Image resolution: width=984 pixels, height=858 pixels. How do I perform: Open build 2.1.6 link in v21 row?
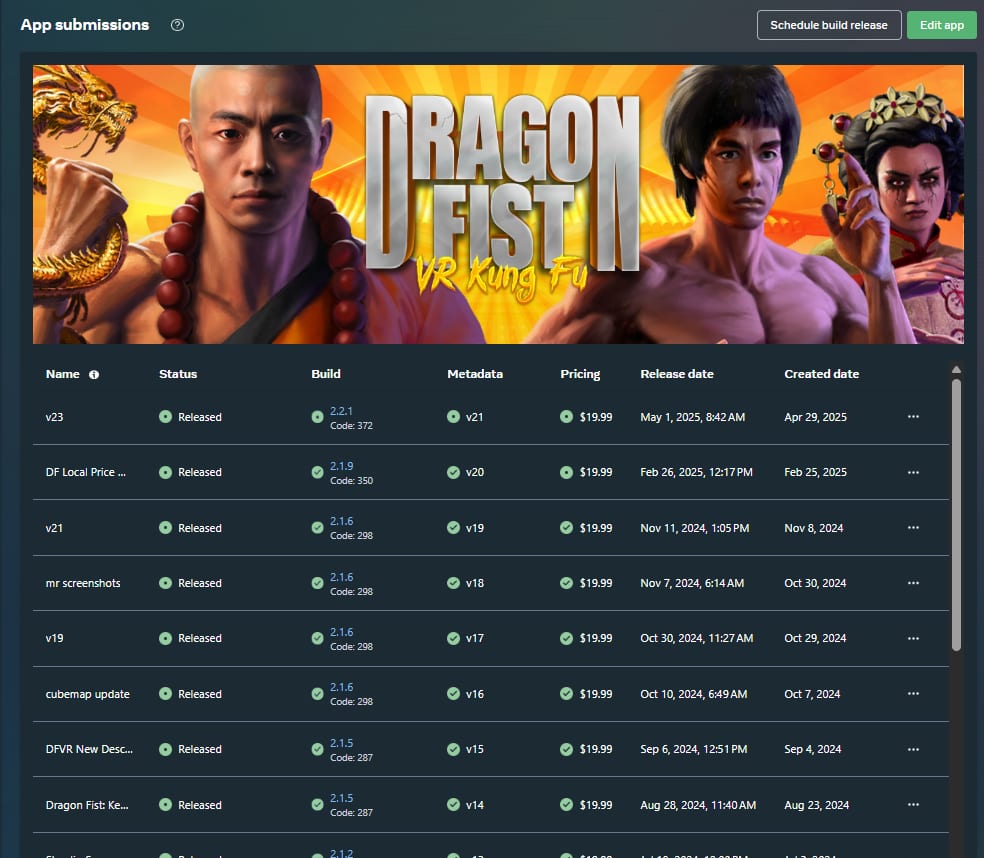coord(341,522)
